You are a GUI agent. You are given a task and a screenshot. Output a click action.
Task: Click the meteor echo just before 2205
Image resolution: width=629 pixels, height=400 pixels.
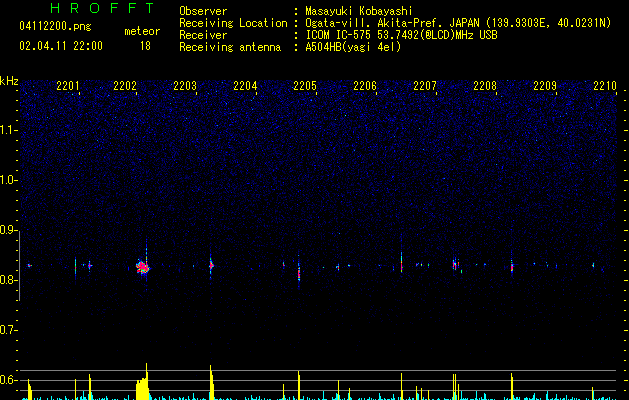pos(299,272)
